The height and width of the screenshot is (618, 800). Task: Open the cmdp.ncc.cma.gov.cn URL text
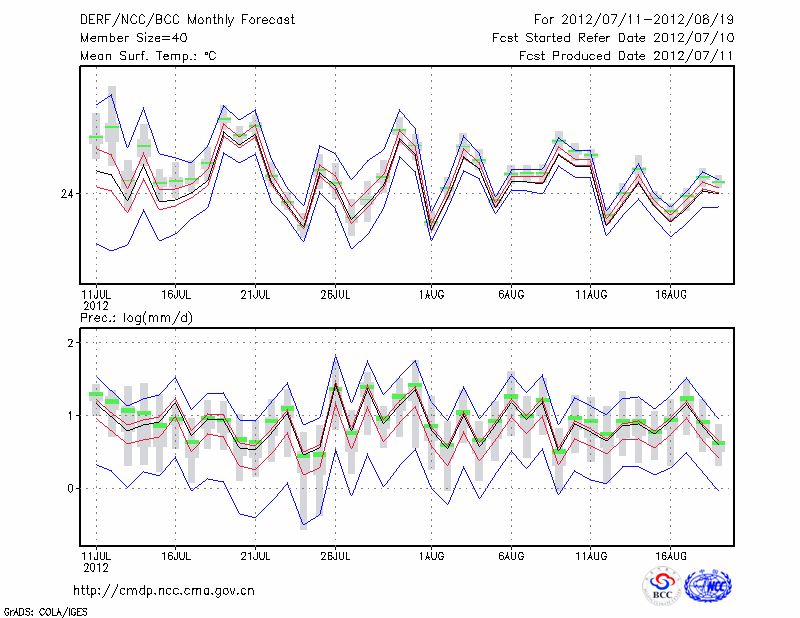point(164,590)
